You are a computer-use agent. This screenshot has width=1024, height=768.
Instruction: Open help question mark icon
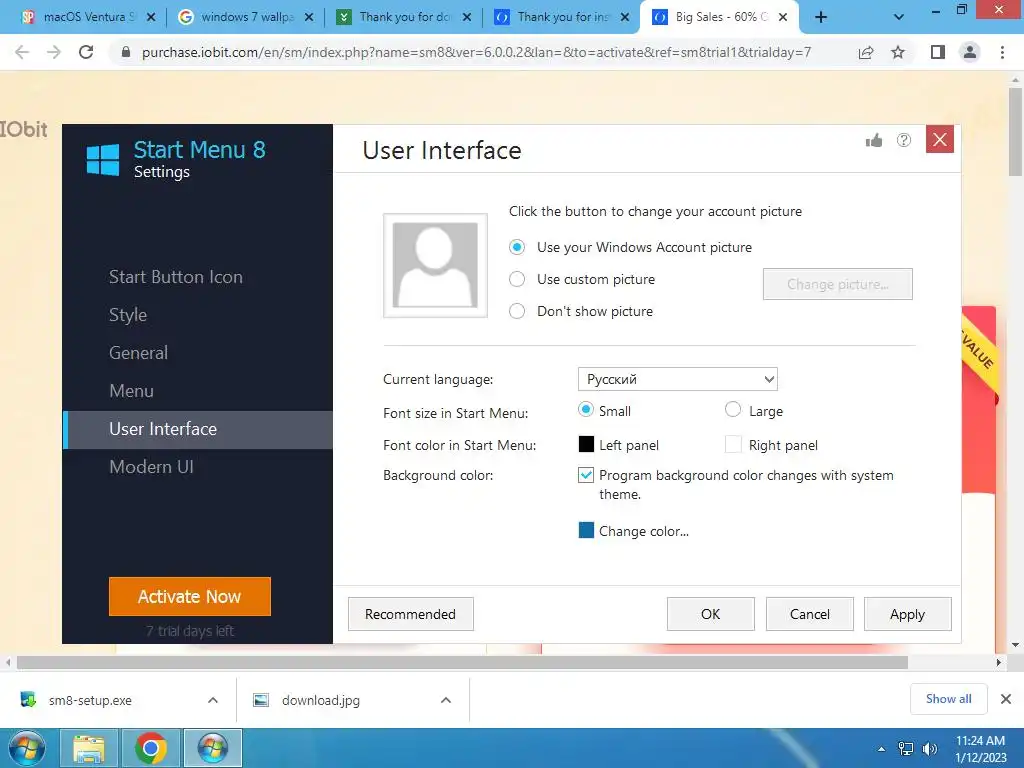[904, 140]
